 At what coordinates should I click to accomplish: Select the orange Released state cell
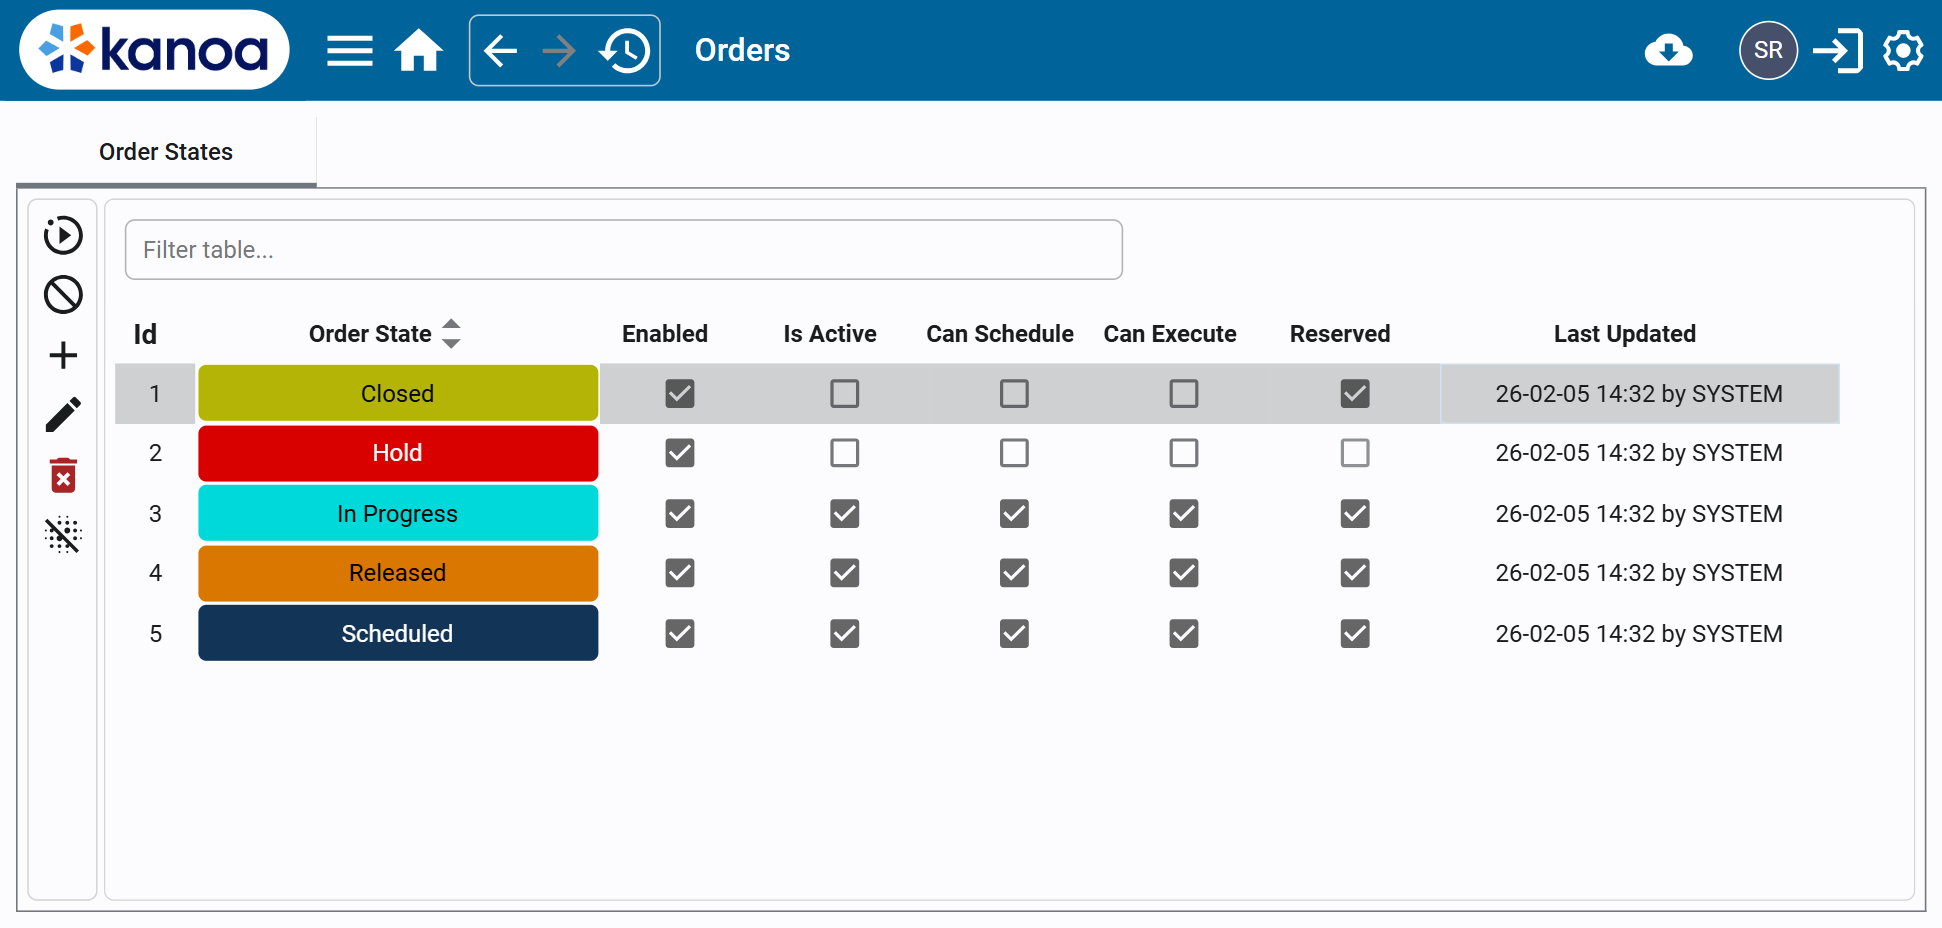[398, 573]
